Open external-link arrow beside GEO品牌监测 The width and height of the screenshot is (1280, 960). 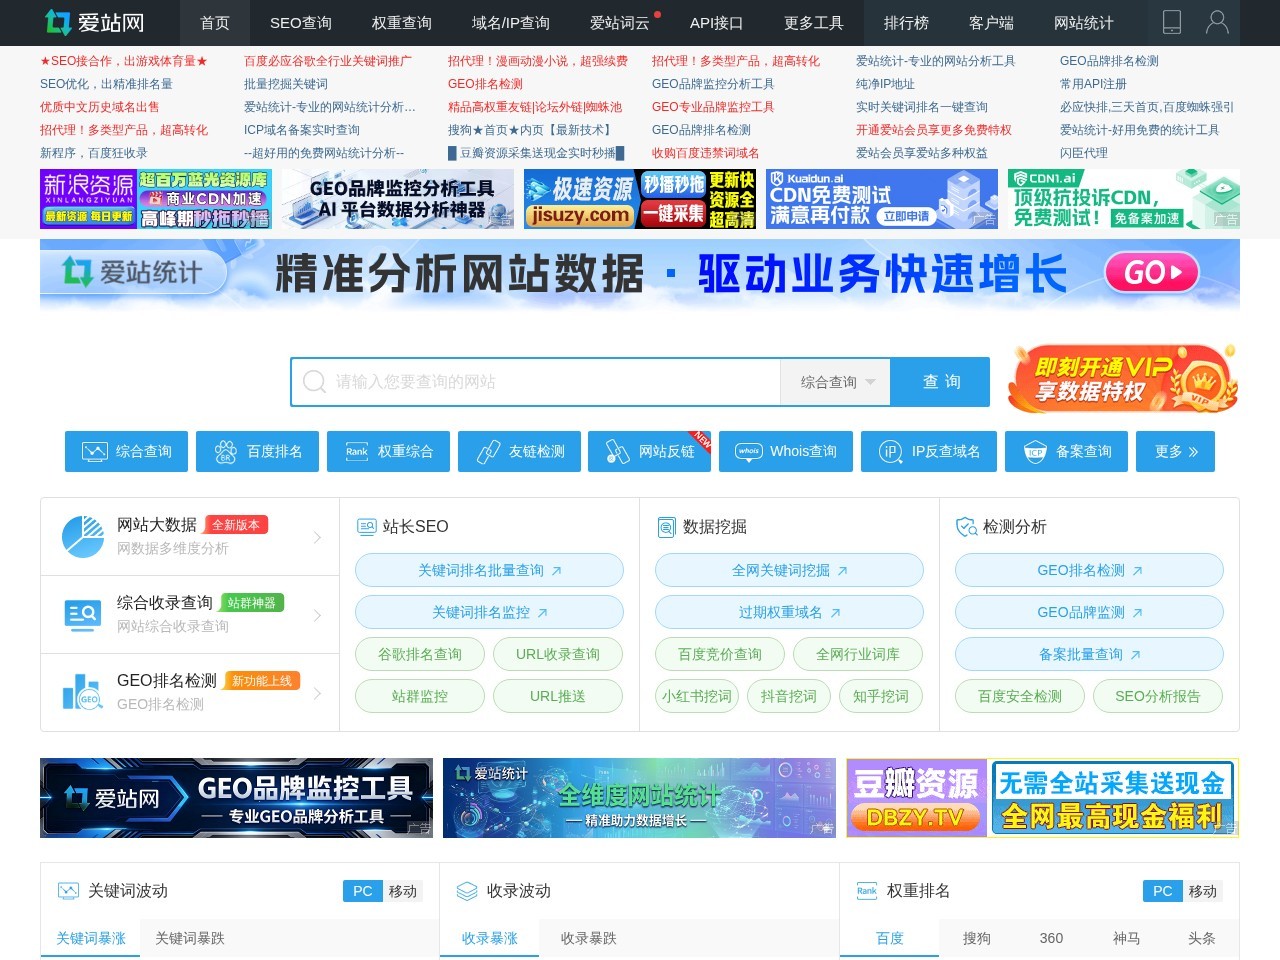tap(1137, 613)
